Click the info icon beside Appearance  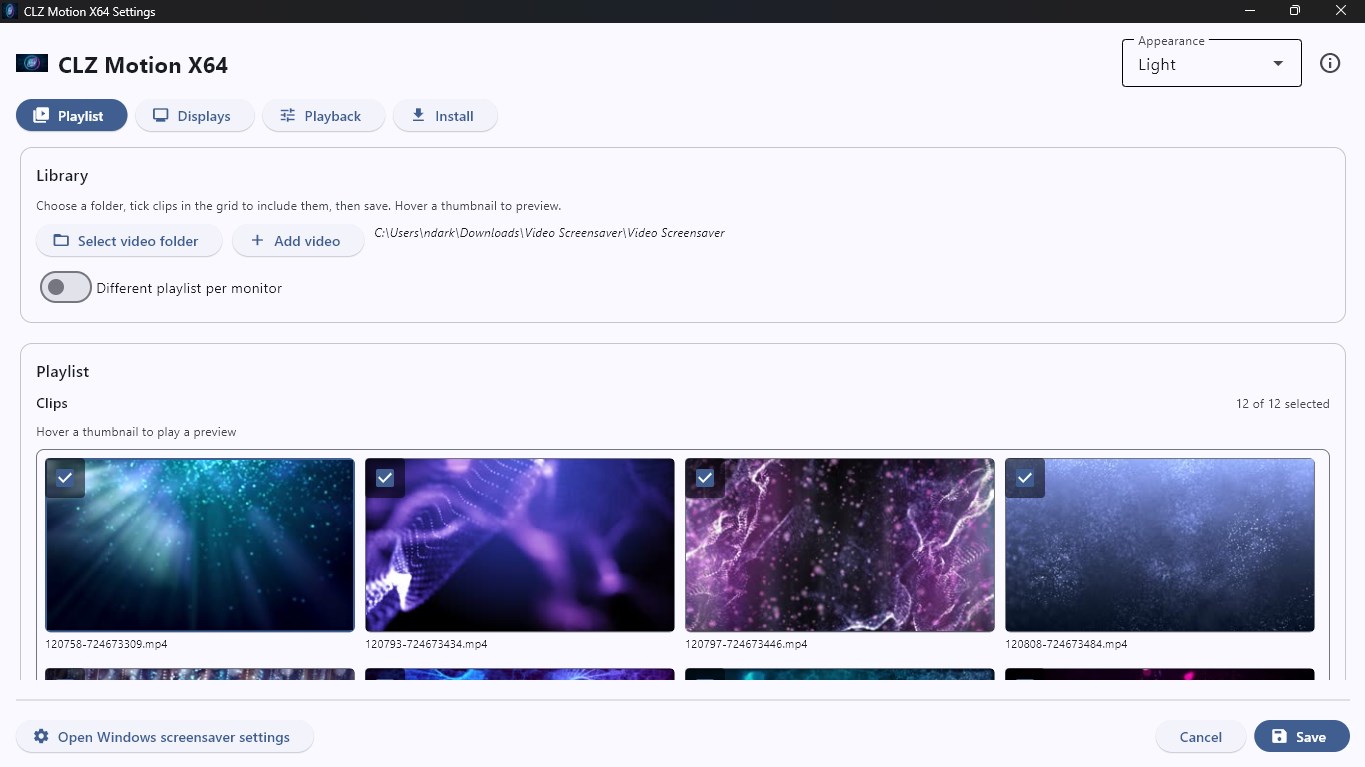click(x=1330, y=63)
